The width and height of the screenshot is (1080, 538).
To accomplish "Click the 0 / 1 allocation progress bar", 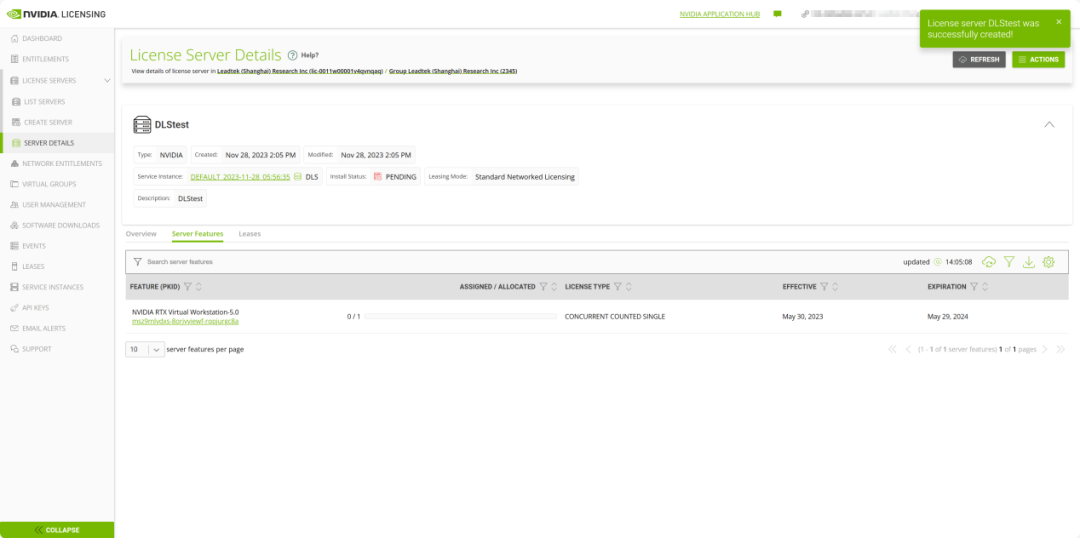I will (x=460, y=316).
